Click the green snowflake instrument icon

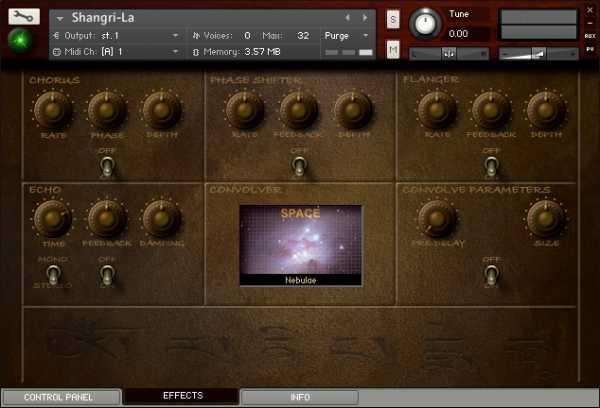(x=20, y=40)
